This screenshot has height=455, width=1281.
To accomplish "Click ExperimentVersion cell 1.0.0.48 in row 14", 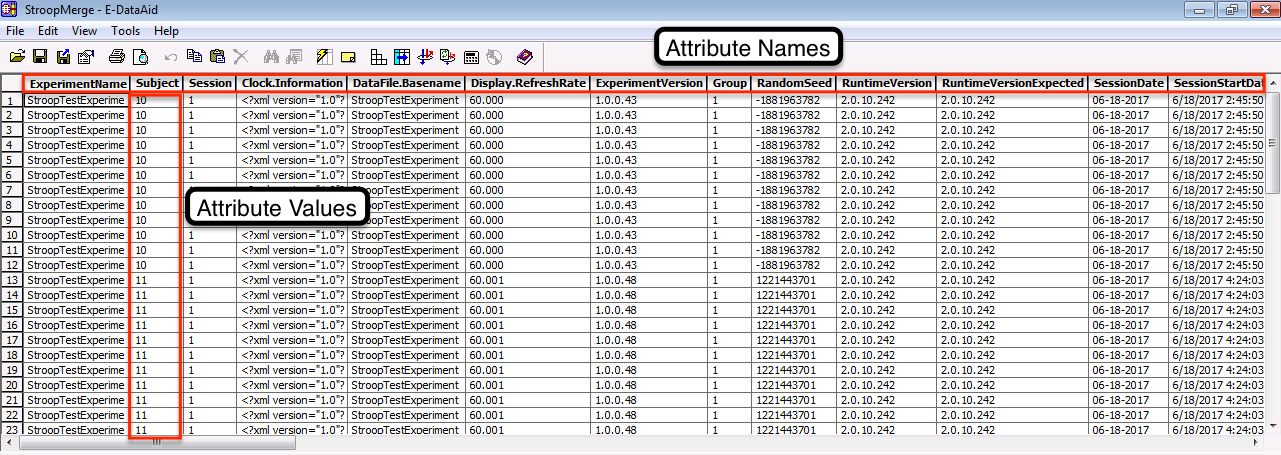I will (x=649, y=295).
